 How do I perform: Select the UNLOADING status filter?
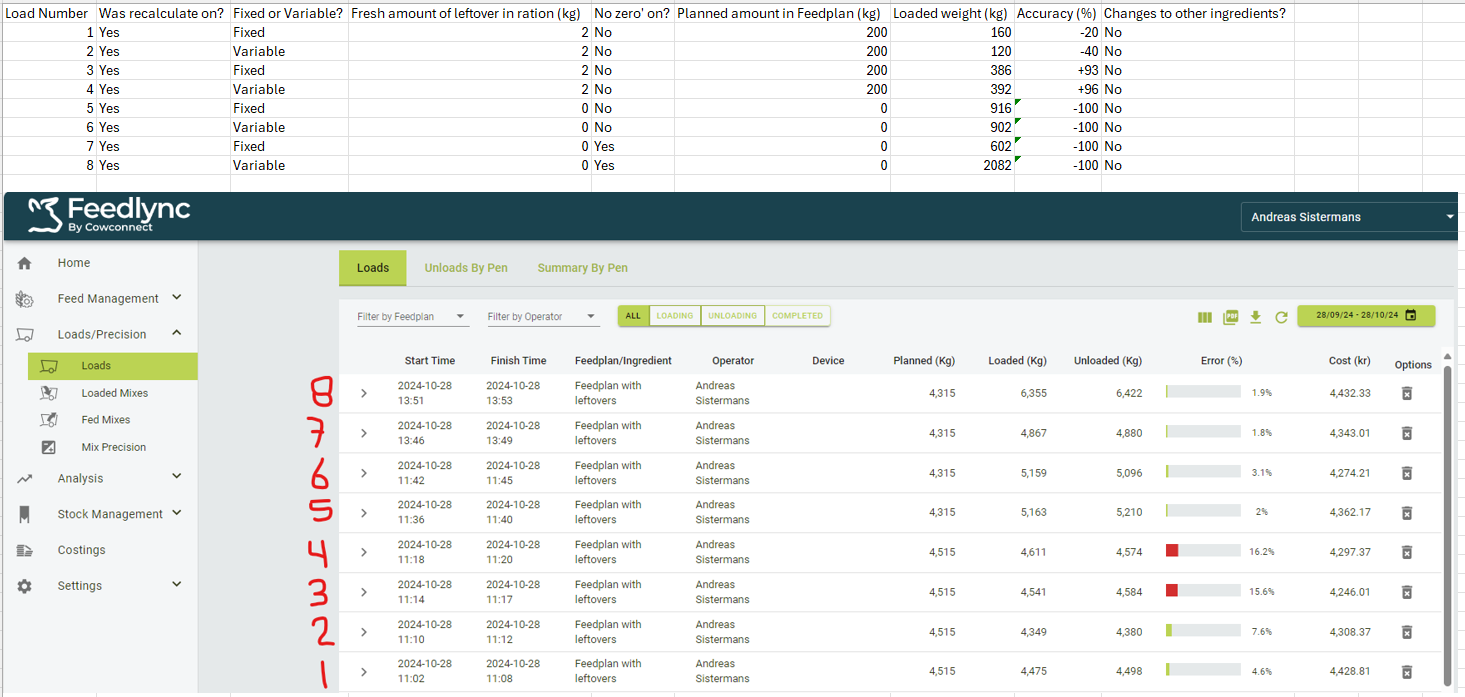tap(733, 316)
